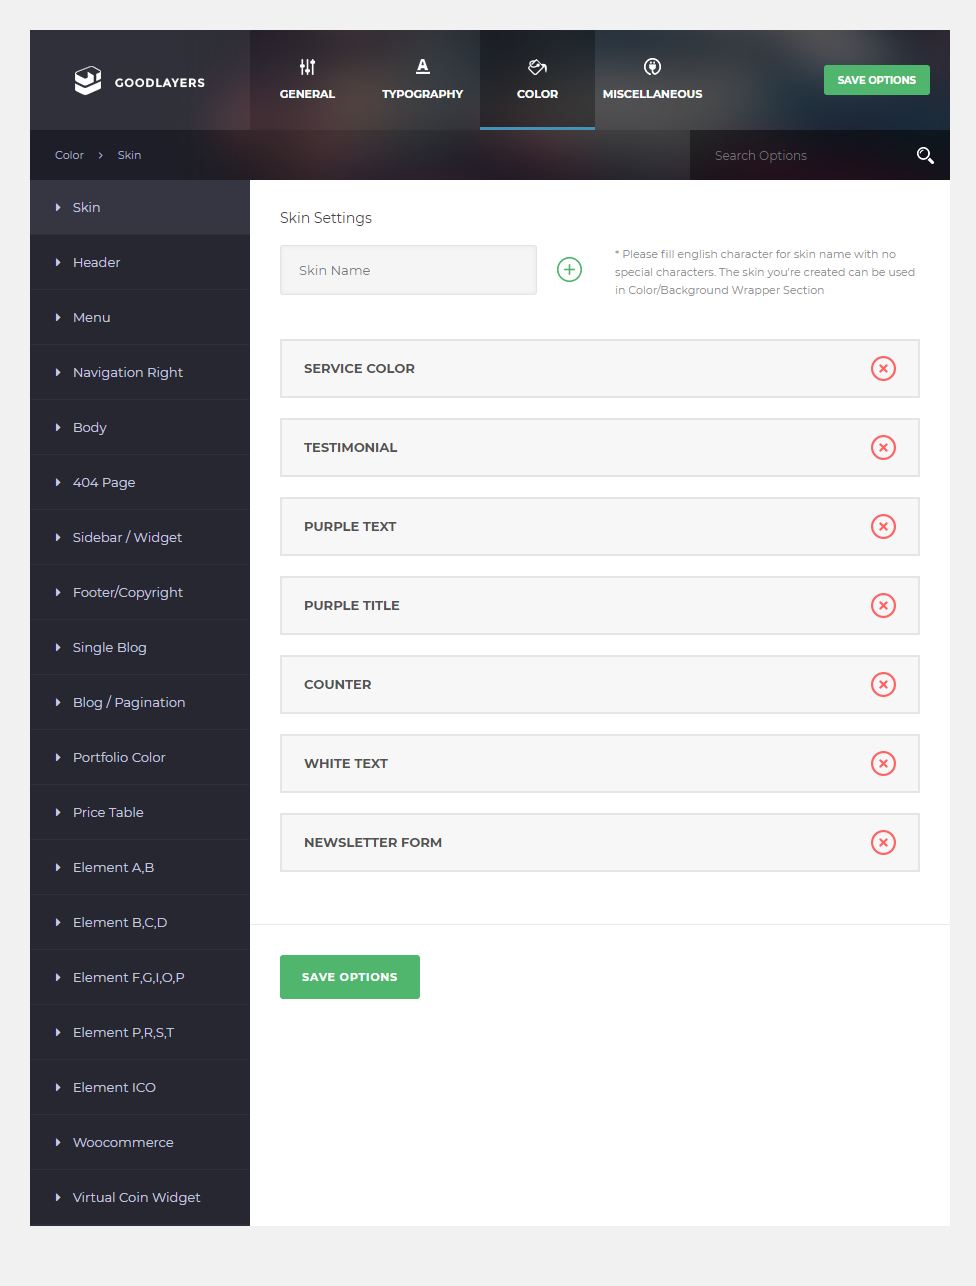Delete the Newsletter Form skin

pos(883,842)
